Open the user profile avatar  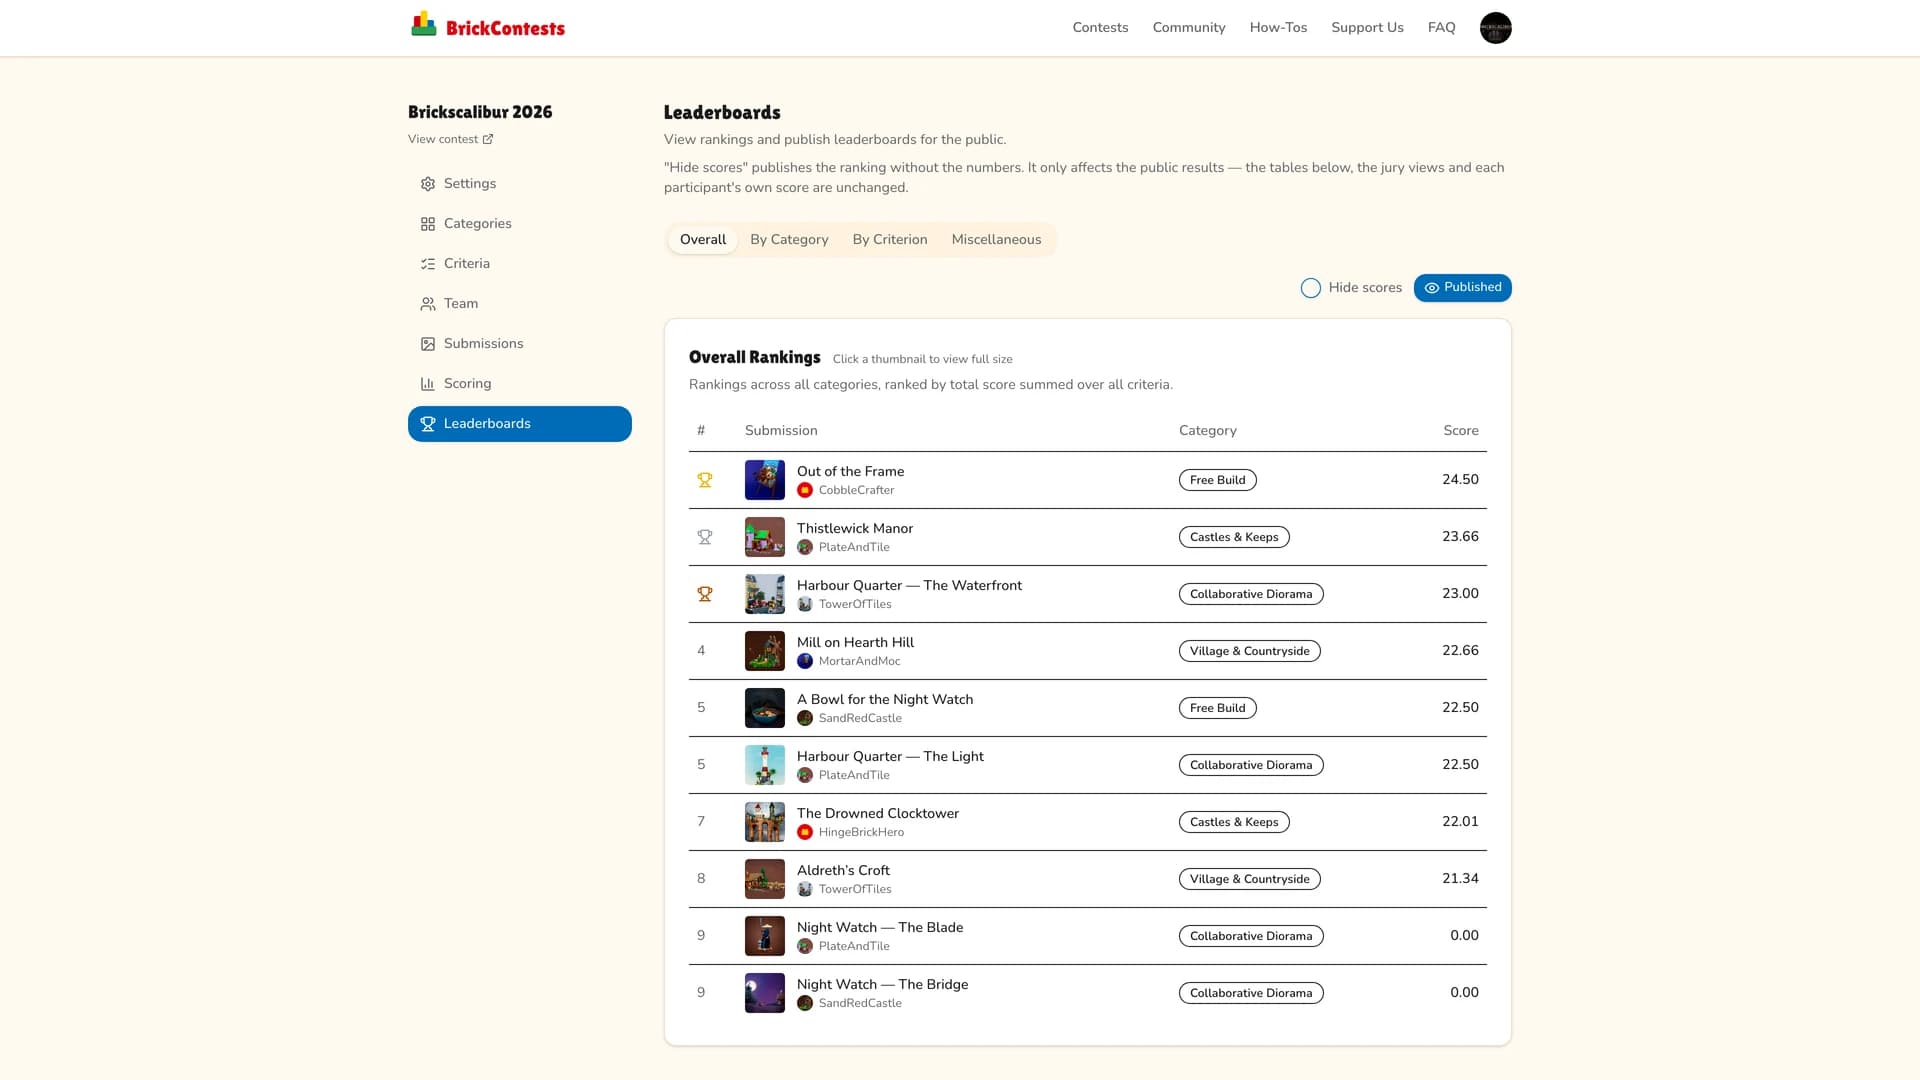tap(1495, 28)
